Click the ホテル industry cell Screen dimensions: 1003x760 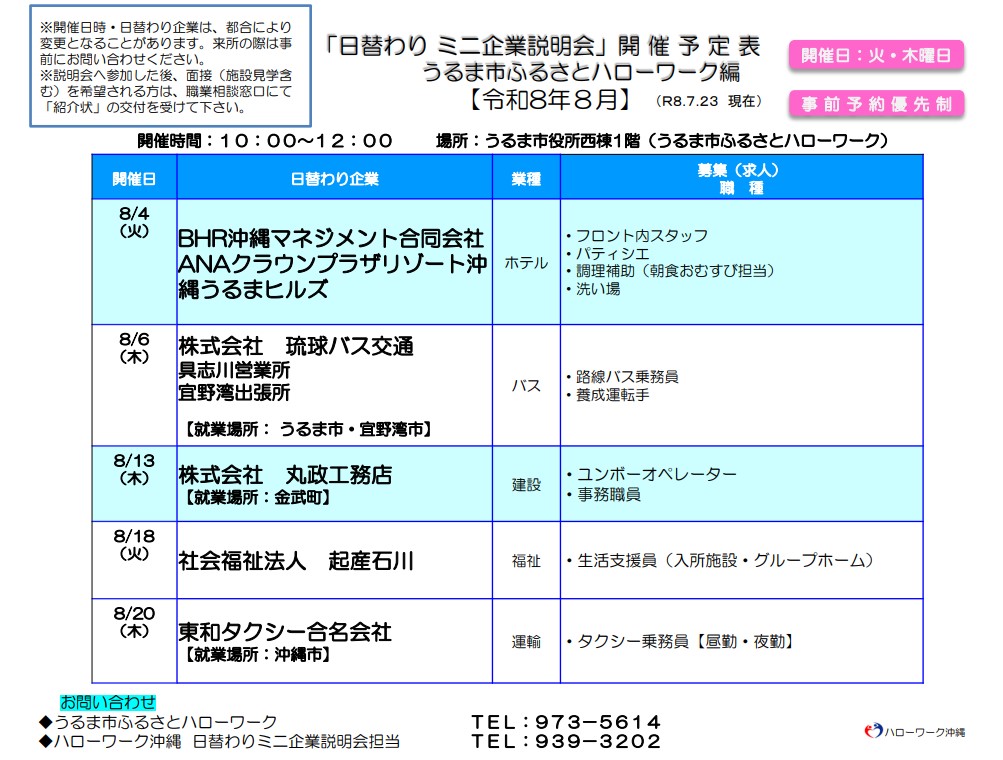pyautogui.click(x=526, y=262)
